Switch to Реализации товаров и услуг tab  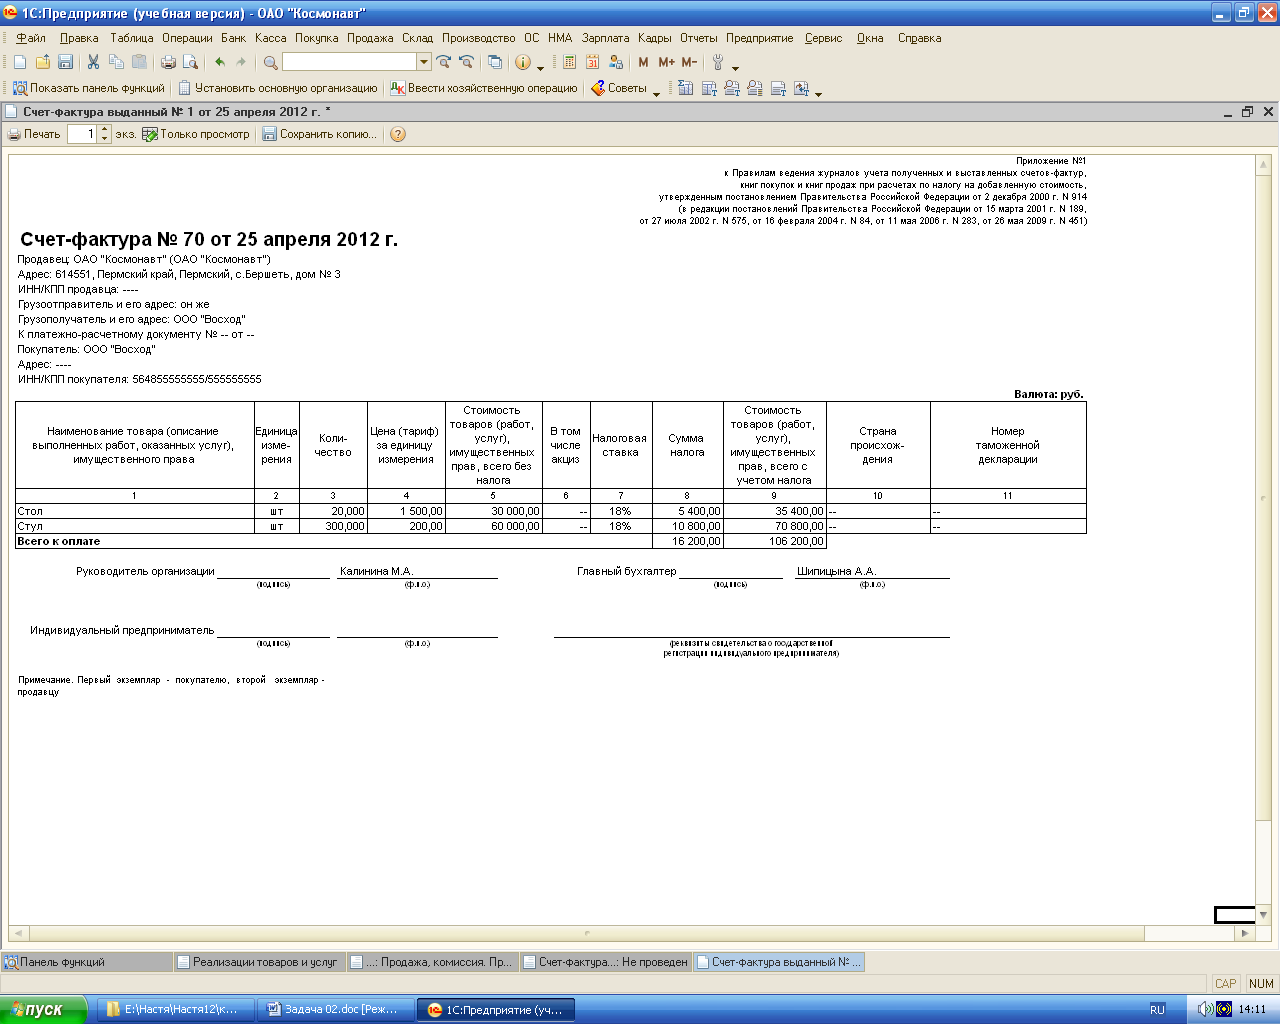[x=258, y=962]
